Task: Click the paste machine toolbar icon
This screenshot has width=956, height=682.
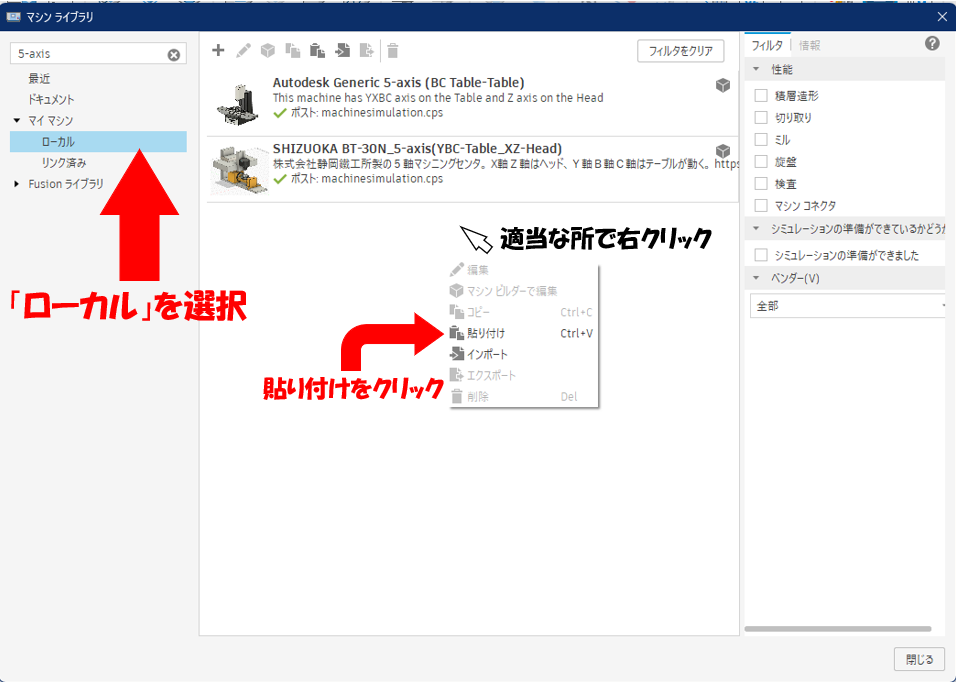Action: click(x=317, y=50)
